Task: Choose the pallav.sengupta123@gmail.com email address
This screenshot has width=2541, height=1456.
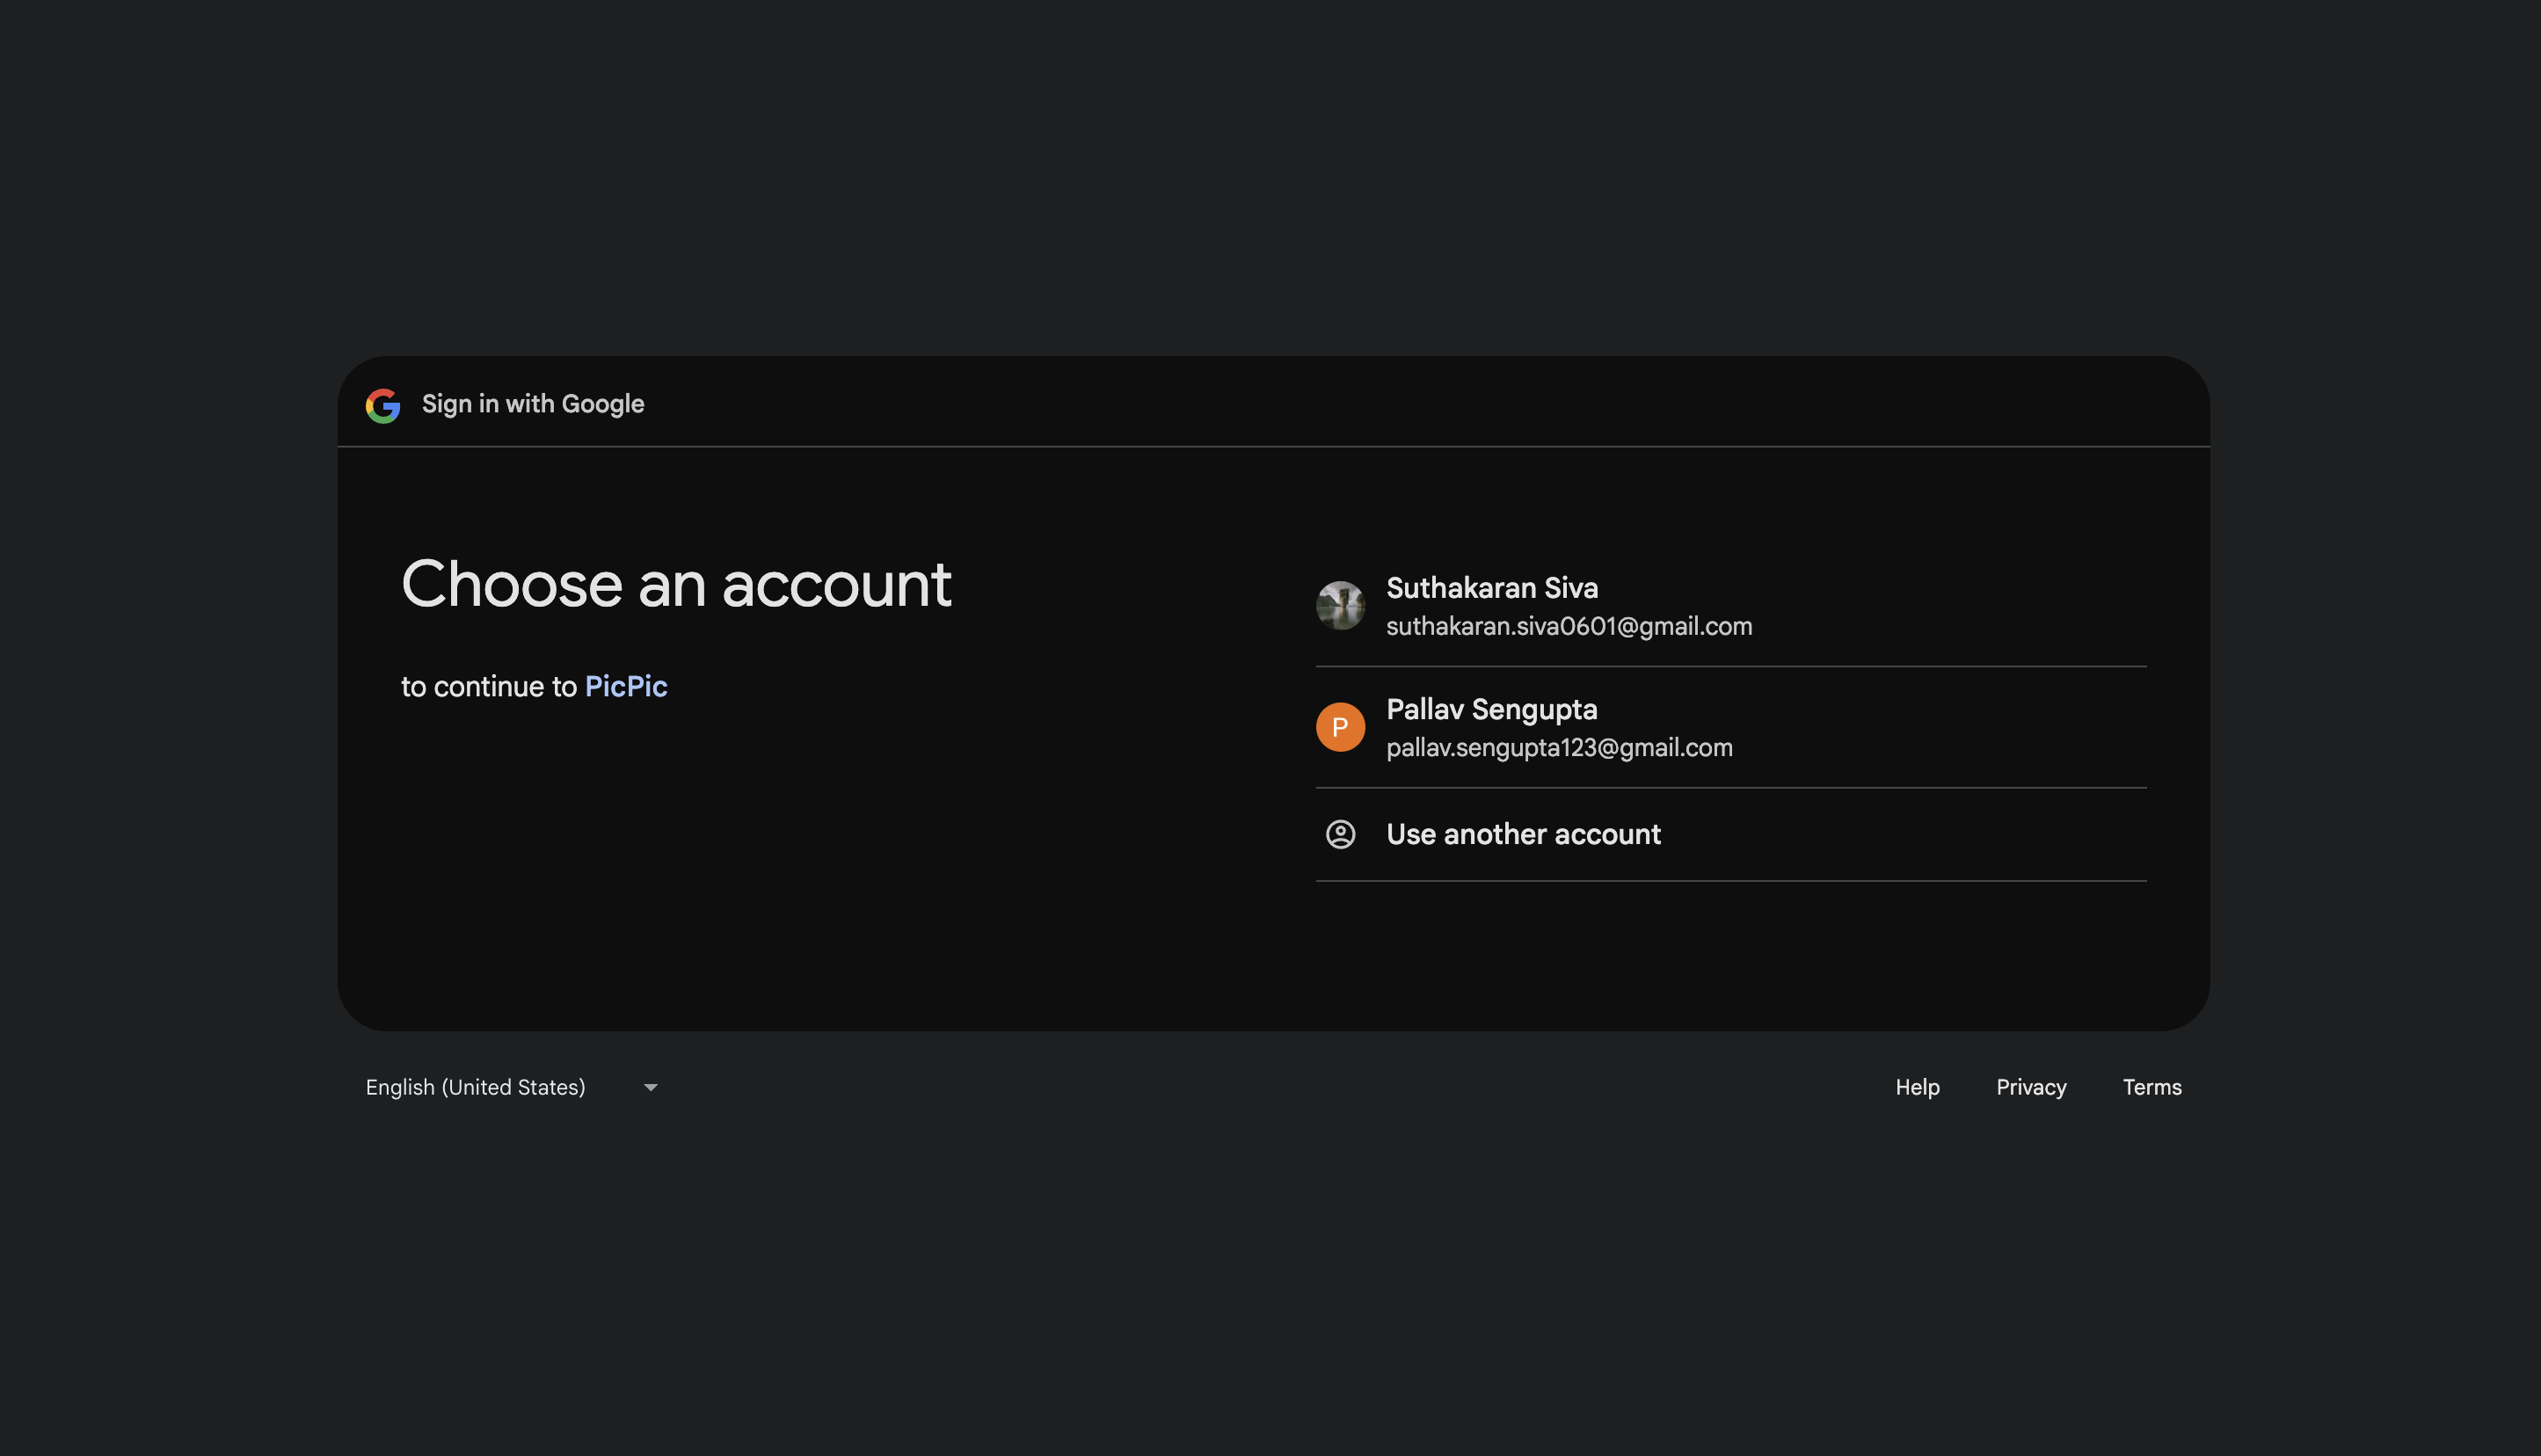Action: point(1558,748)
